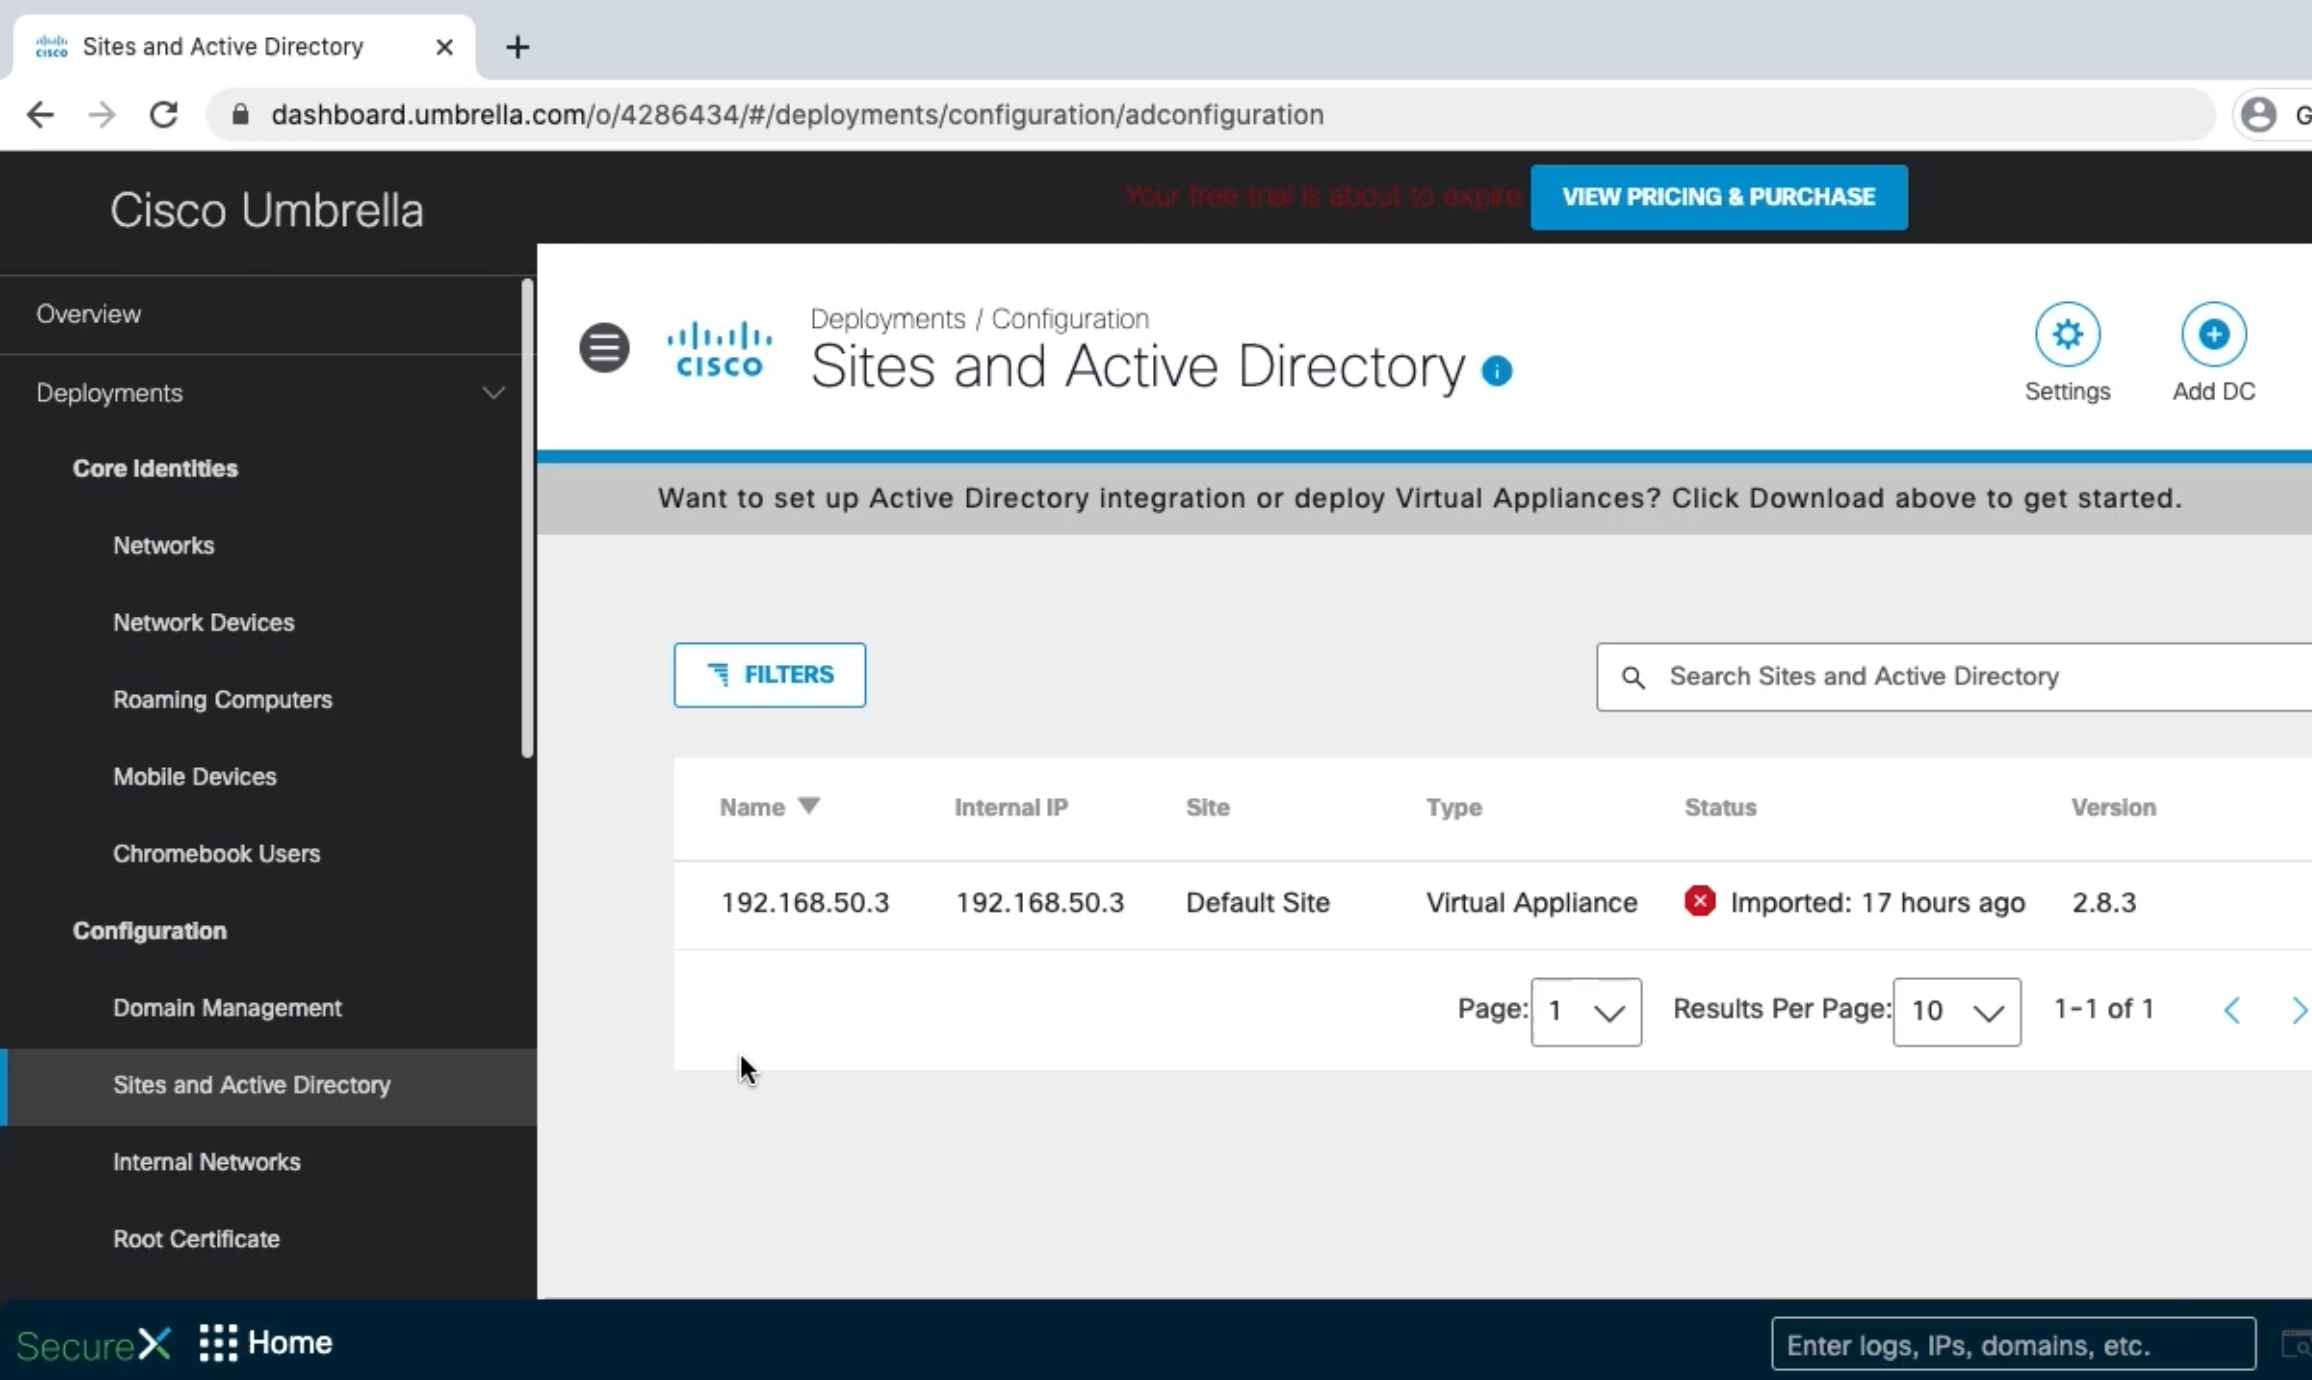Sort by Name column arrow
The image size is (2312, 1380).
click(x=809, y=806)
